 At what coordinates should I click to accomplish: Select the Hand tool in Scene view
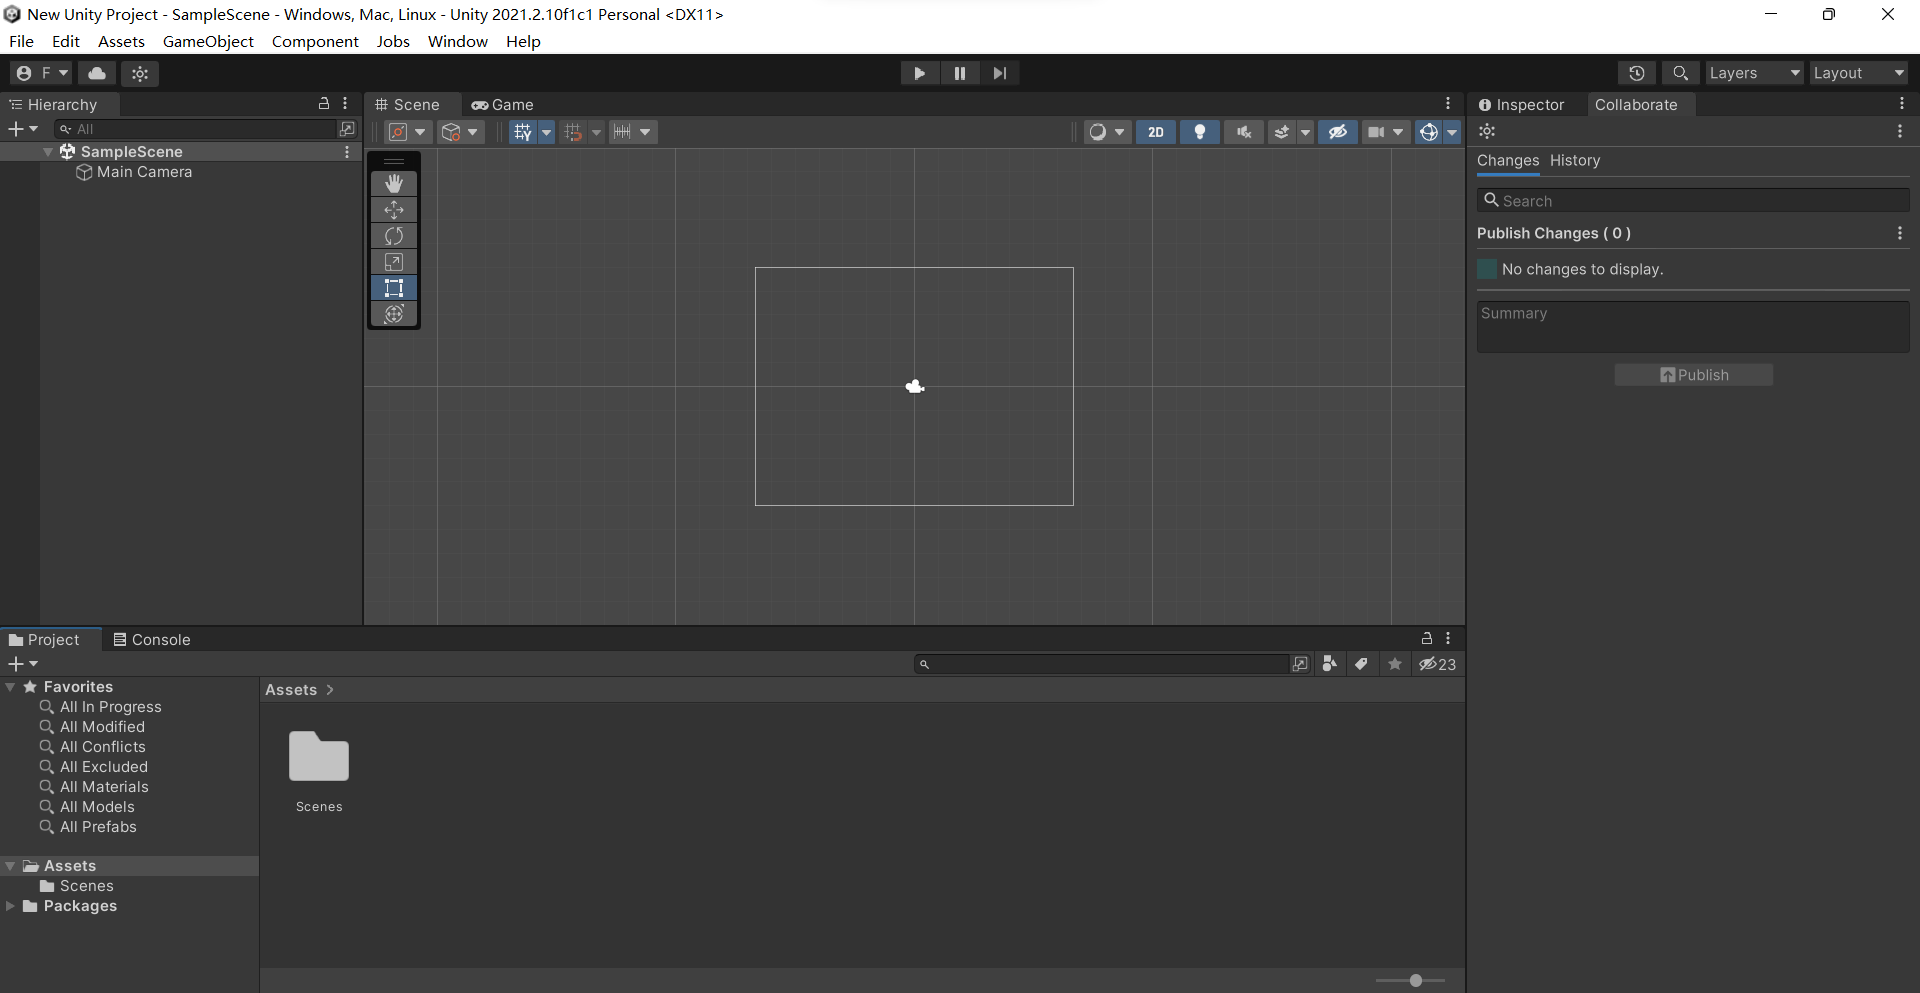394,184
